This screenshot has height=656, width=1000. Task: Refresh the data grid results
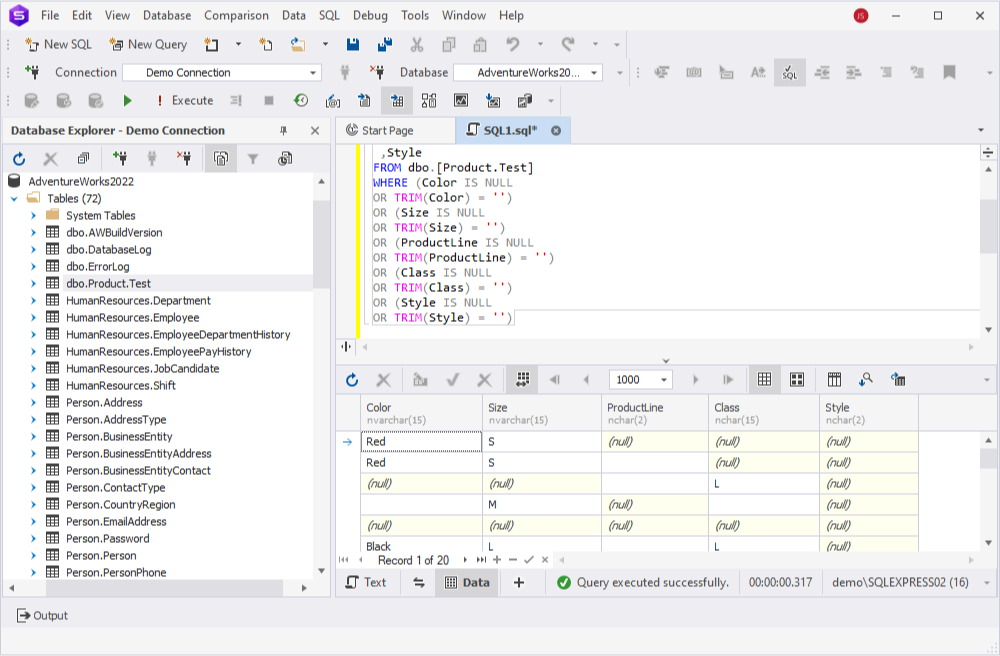click(352, 380)
